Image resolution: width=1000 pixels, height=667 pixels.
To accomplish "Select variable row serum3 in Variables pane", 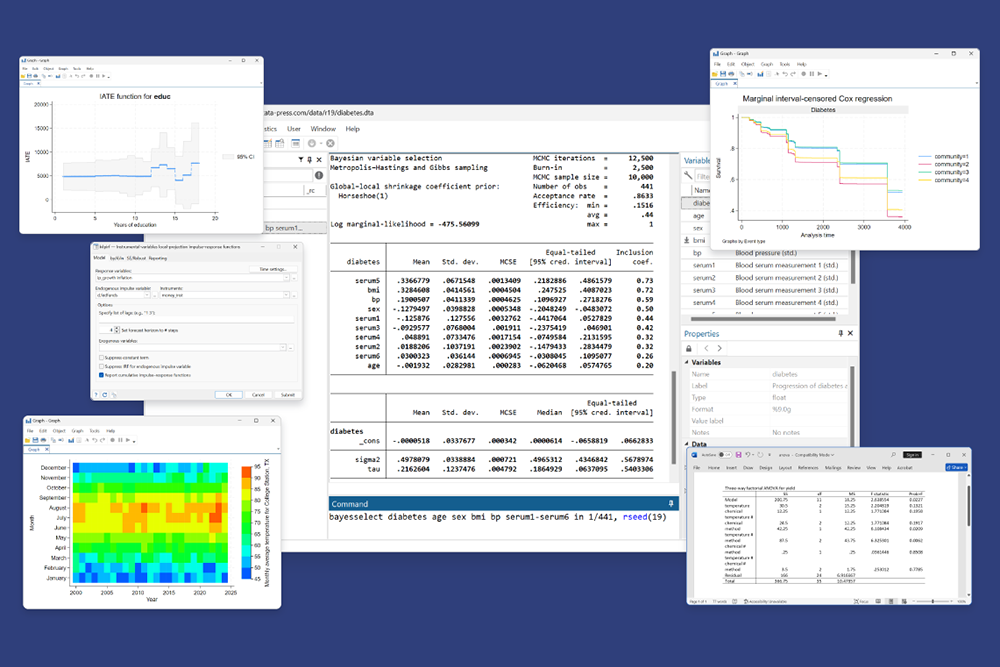I will click(765, 290).
